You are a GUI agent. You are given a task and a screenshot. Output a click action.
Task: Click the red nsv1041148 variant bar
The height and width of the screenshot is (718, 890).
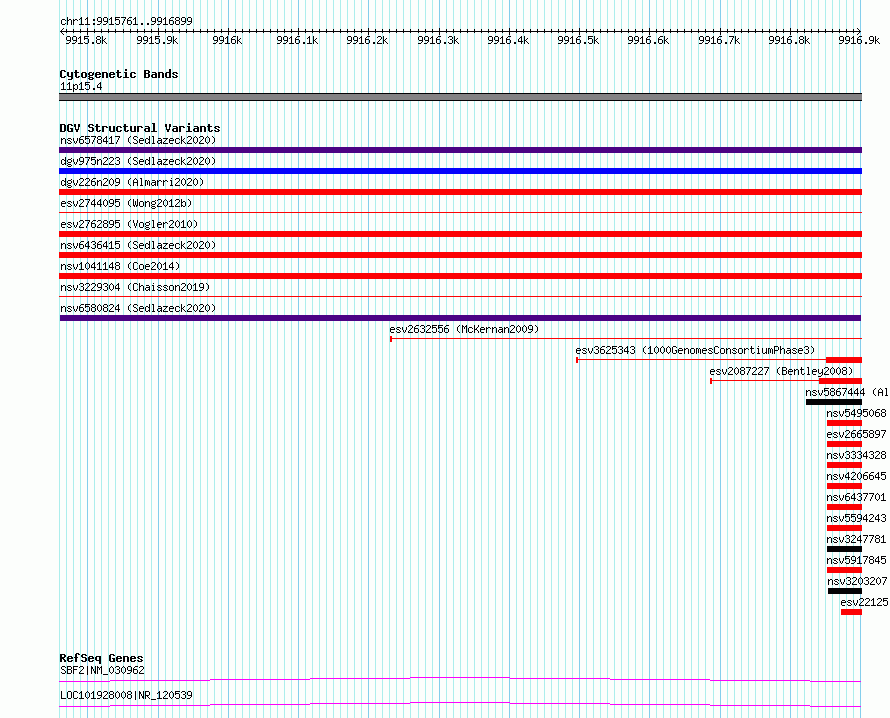pos(460,276)
